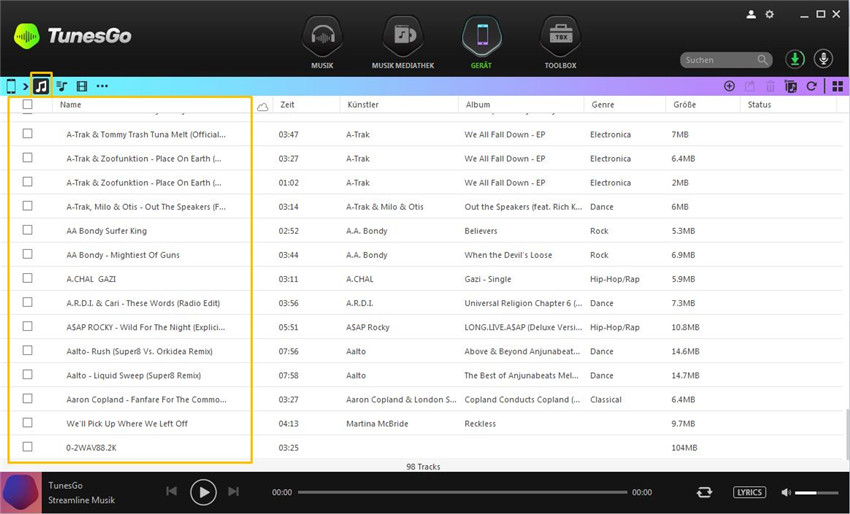This screenshot has width=850, height=514.
Task: Open the user account icon
Action: pyautogui.click(x=751, y=15)
